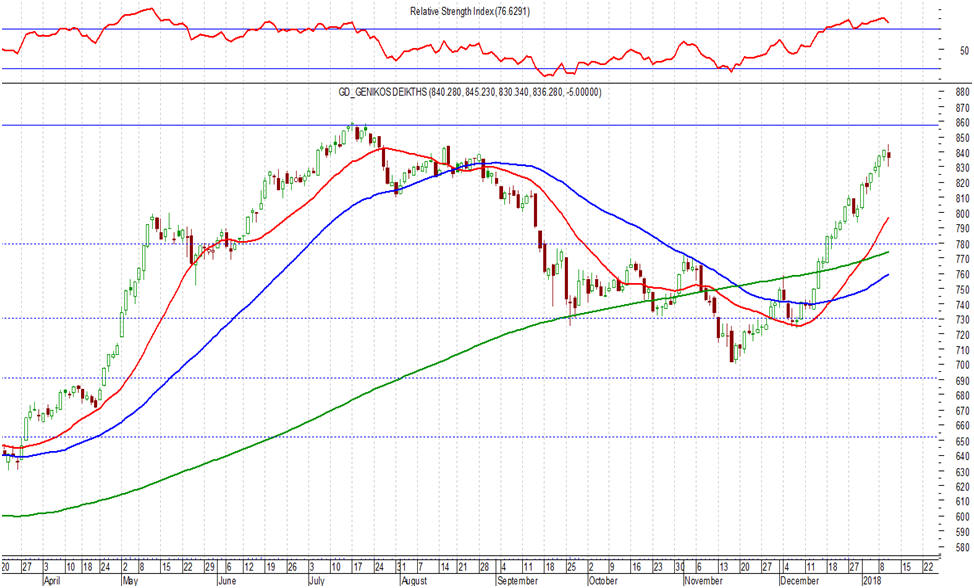Screen dimensions: 974x588
Task: Click price axis label 780
Action: pos(962,243)
